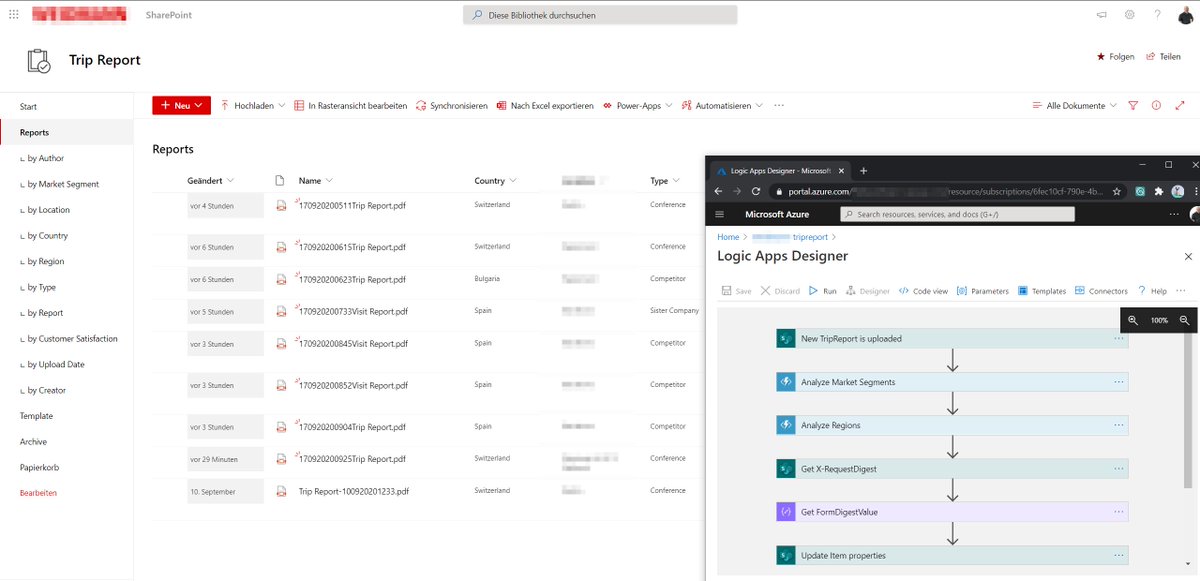Switch to Code view in Logic Apps Designer
1200x581 pixels.
point(923,291)
